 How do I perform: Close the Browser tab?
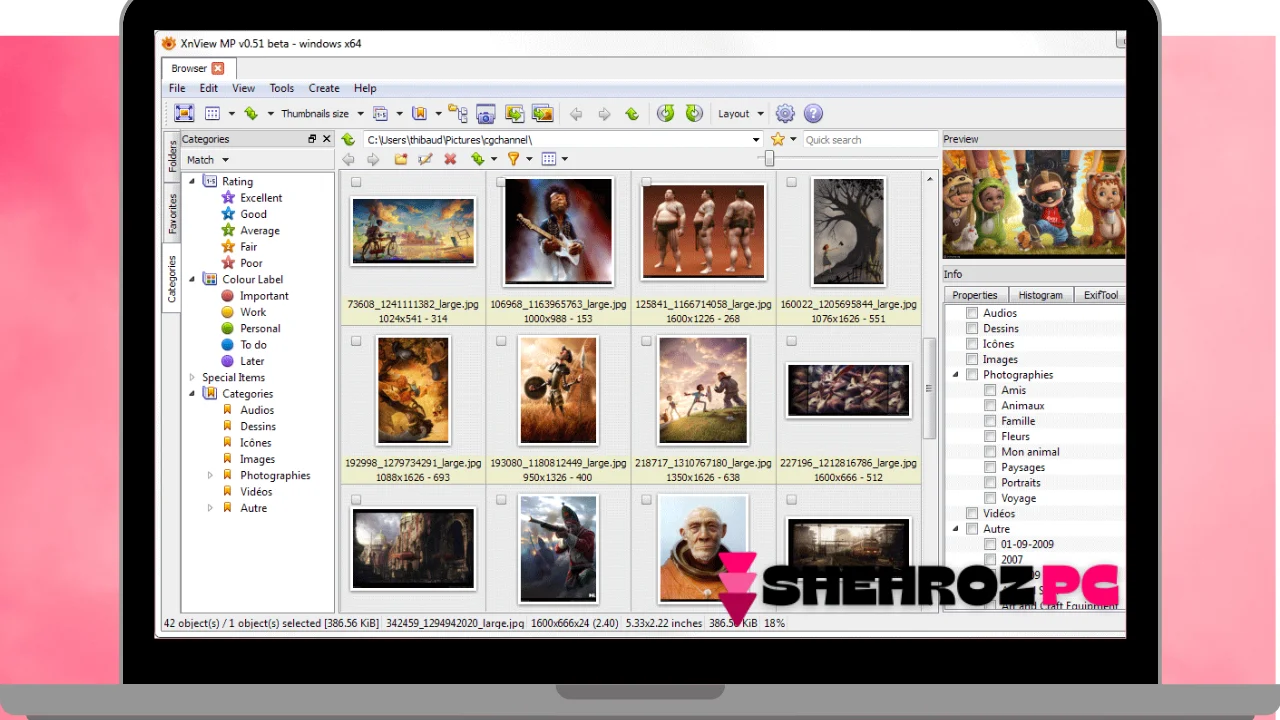[218, 68]
